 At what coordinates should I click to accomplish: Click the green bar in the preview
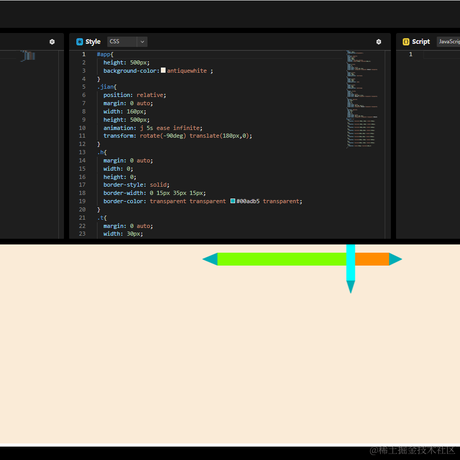282,259
